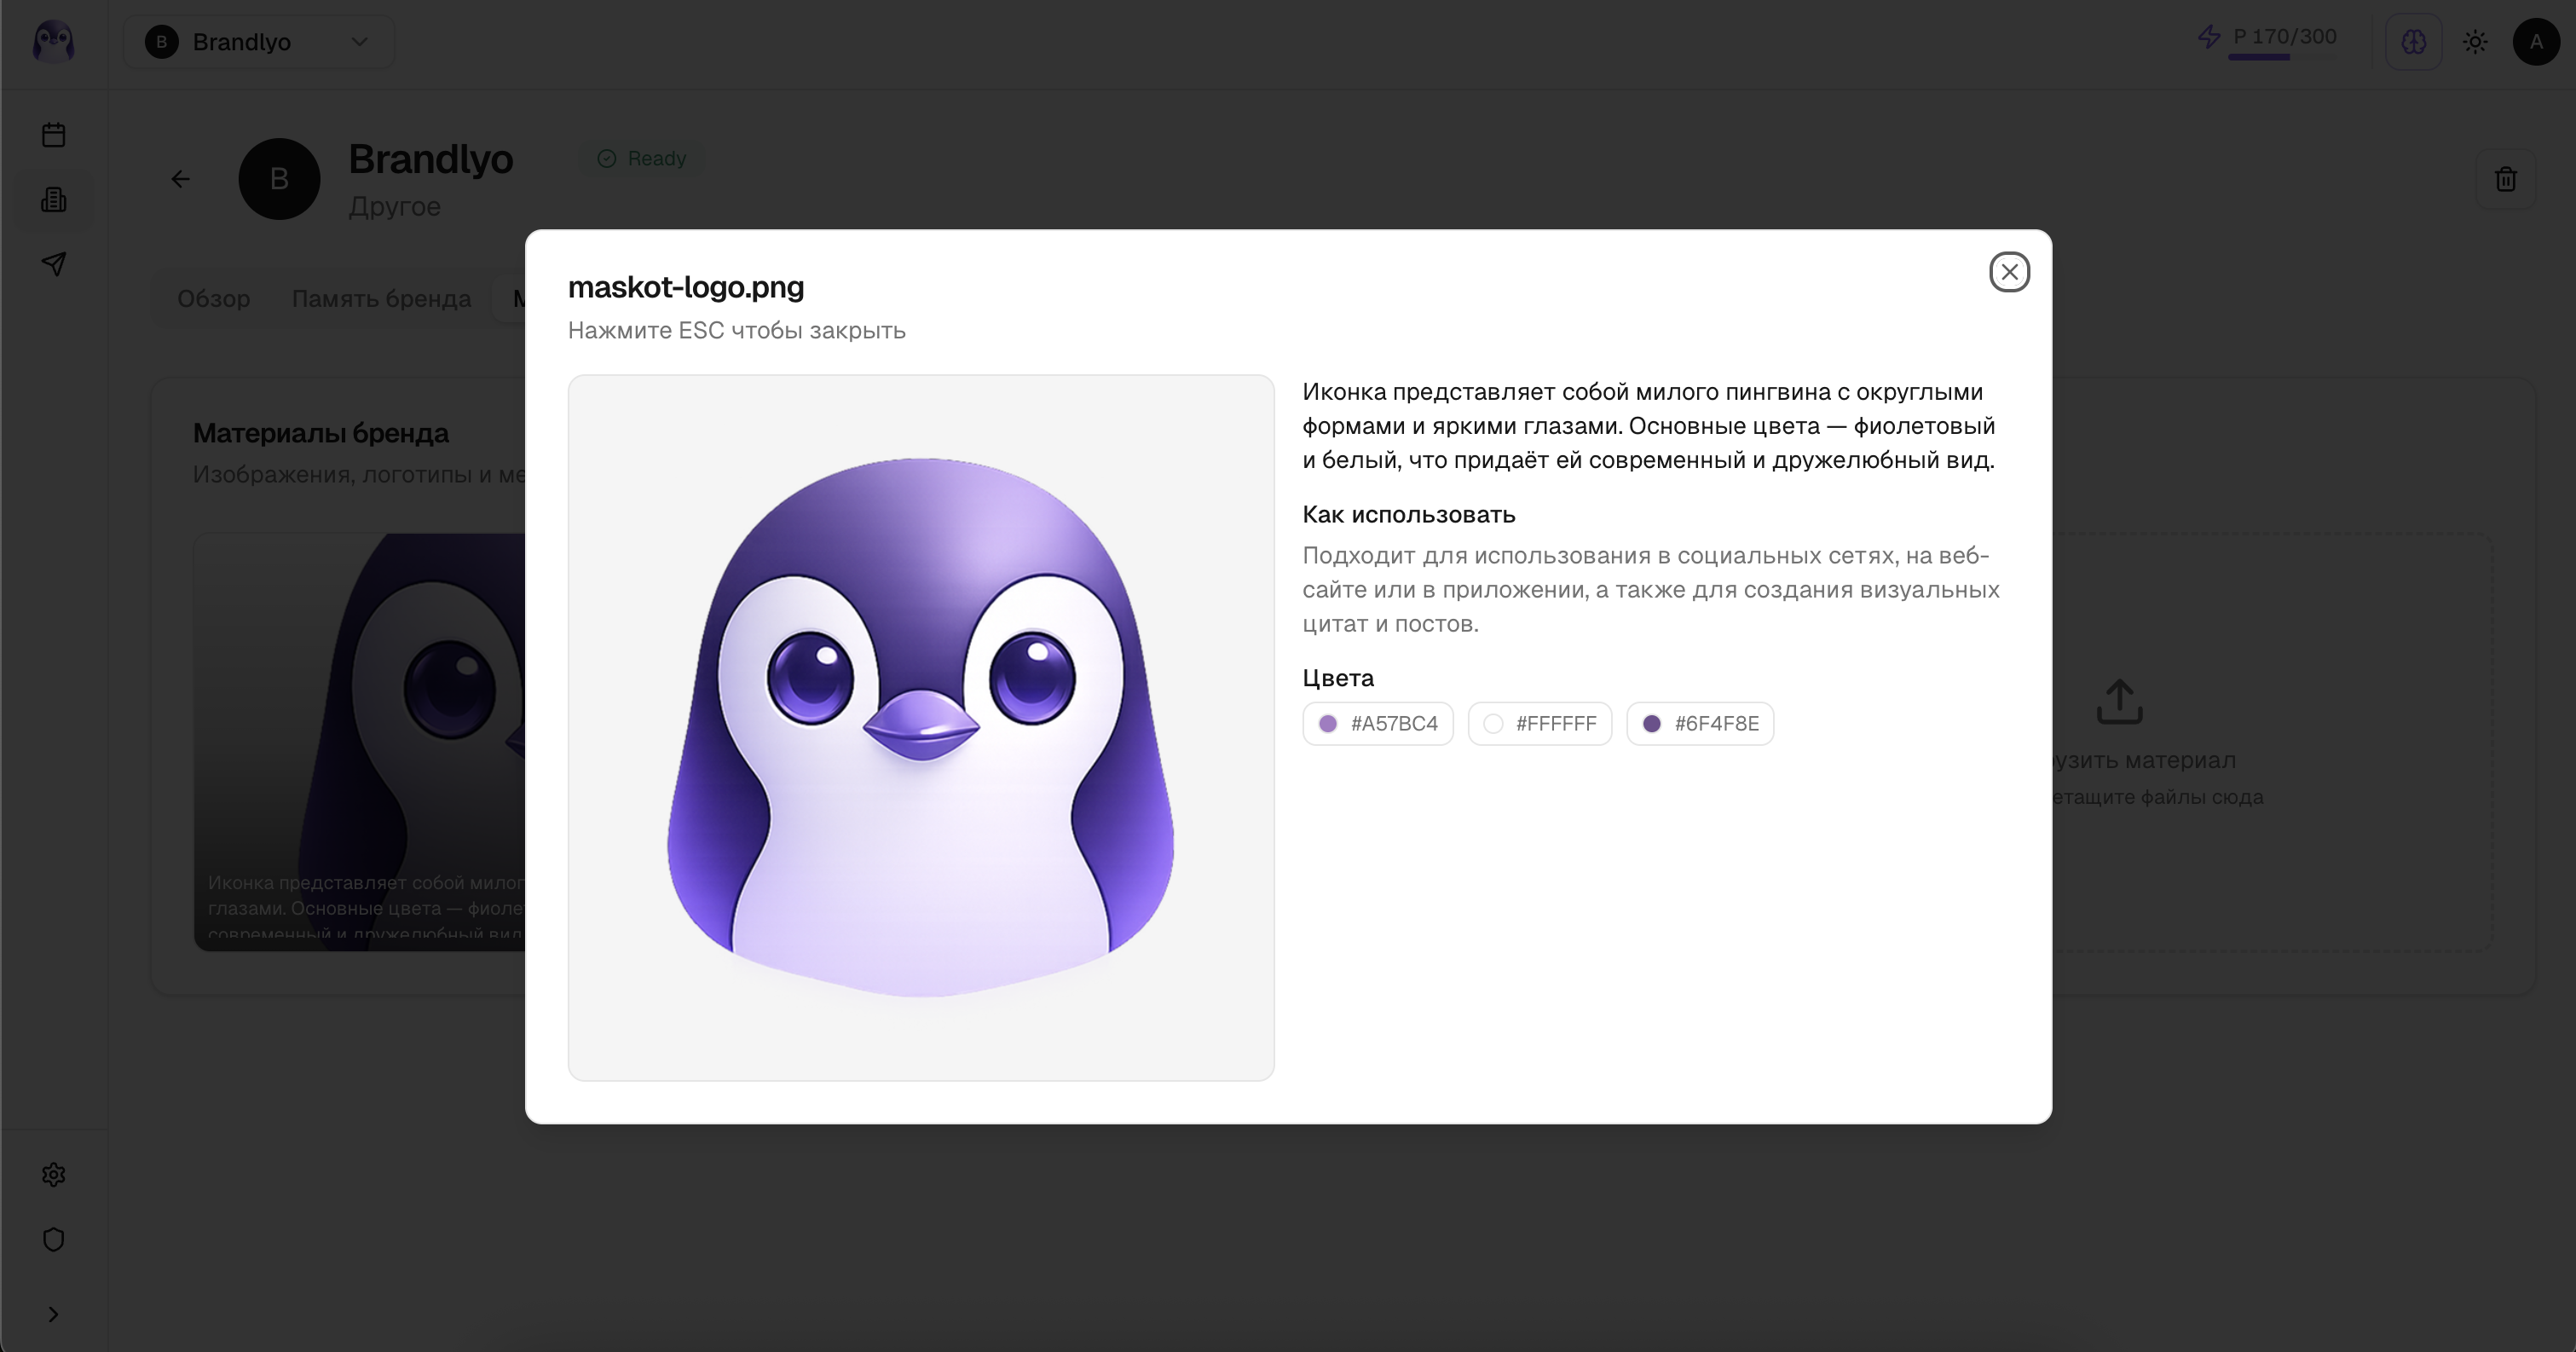Image resolution: width=2576 pixels, height=1352 pixels.
Task: Switch to the Обзор tab
Action: click(x=213, y=299)
